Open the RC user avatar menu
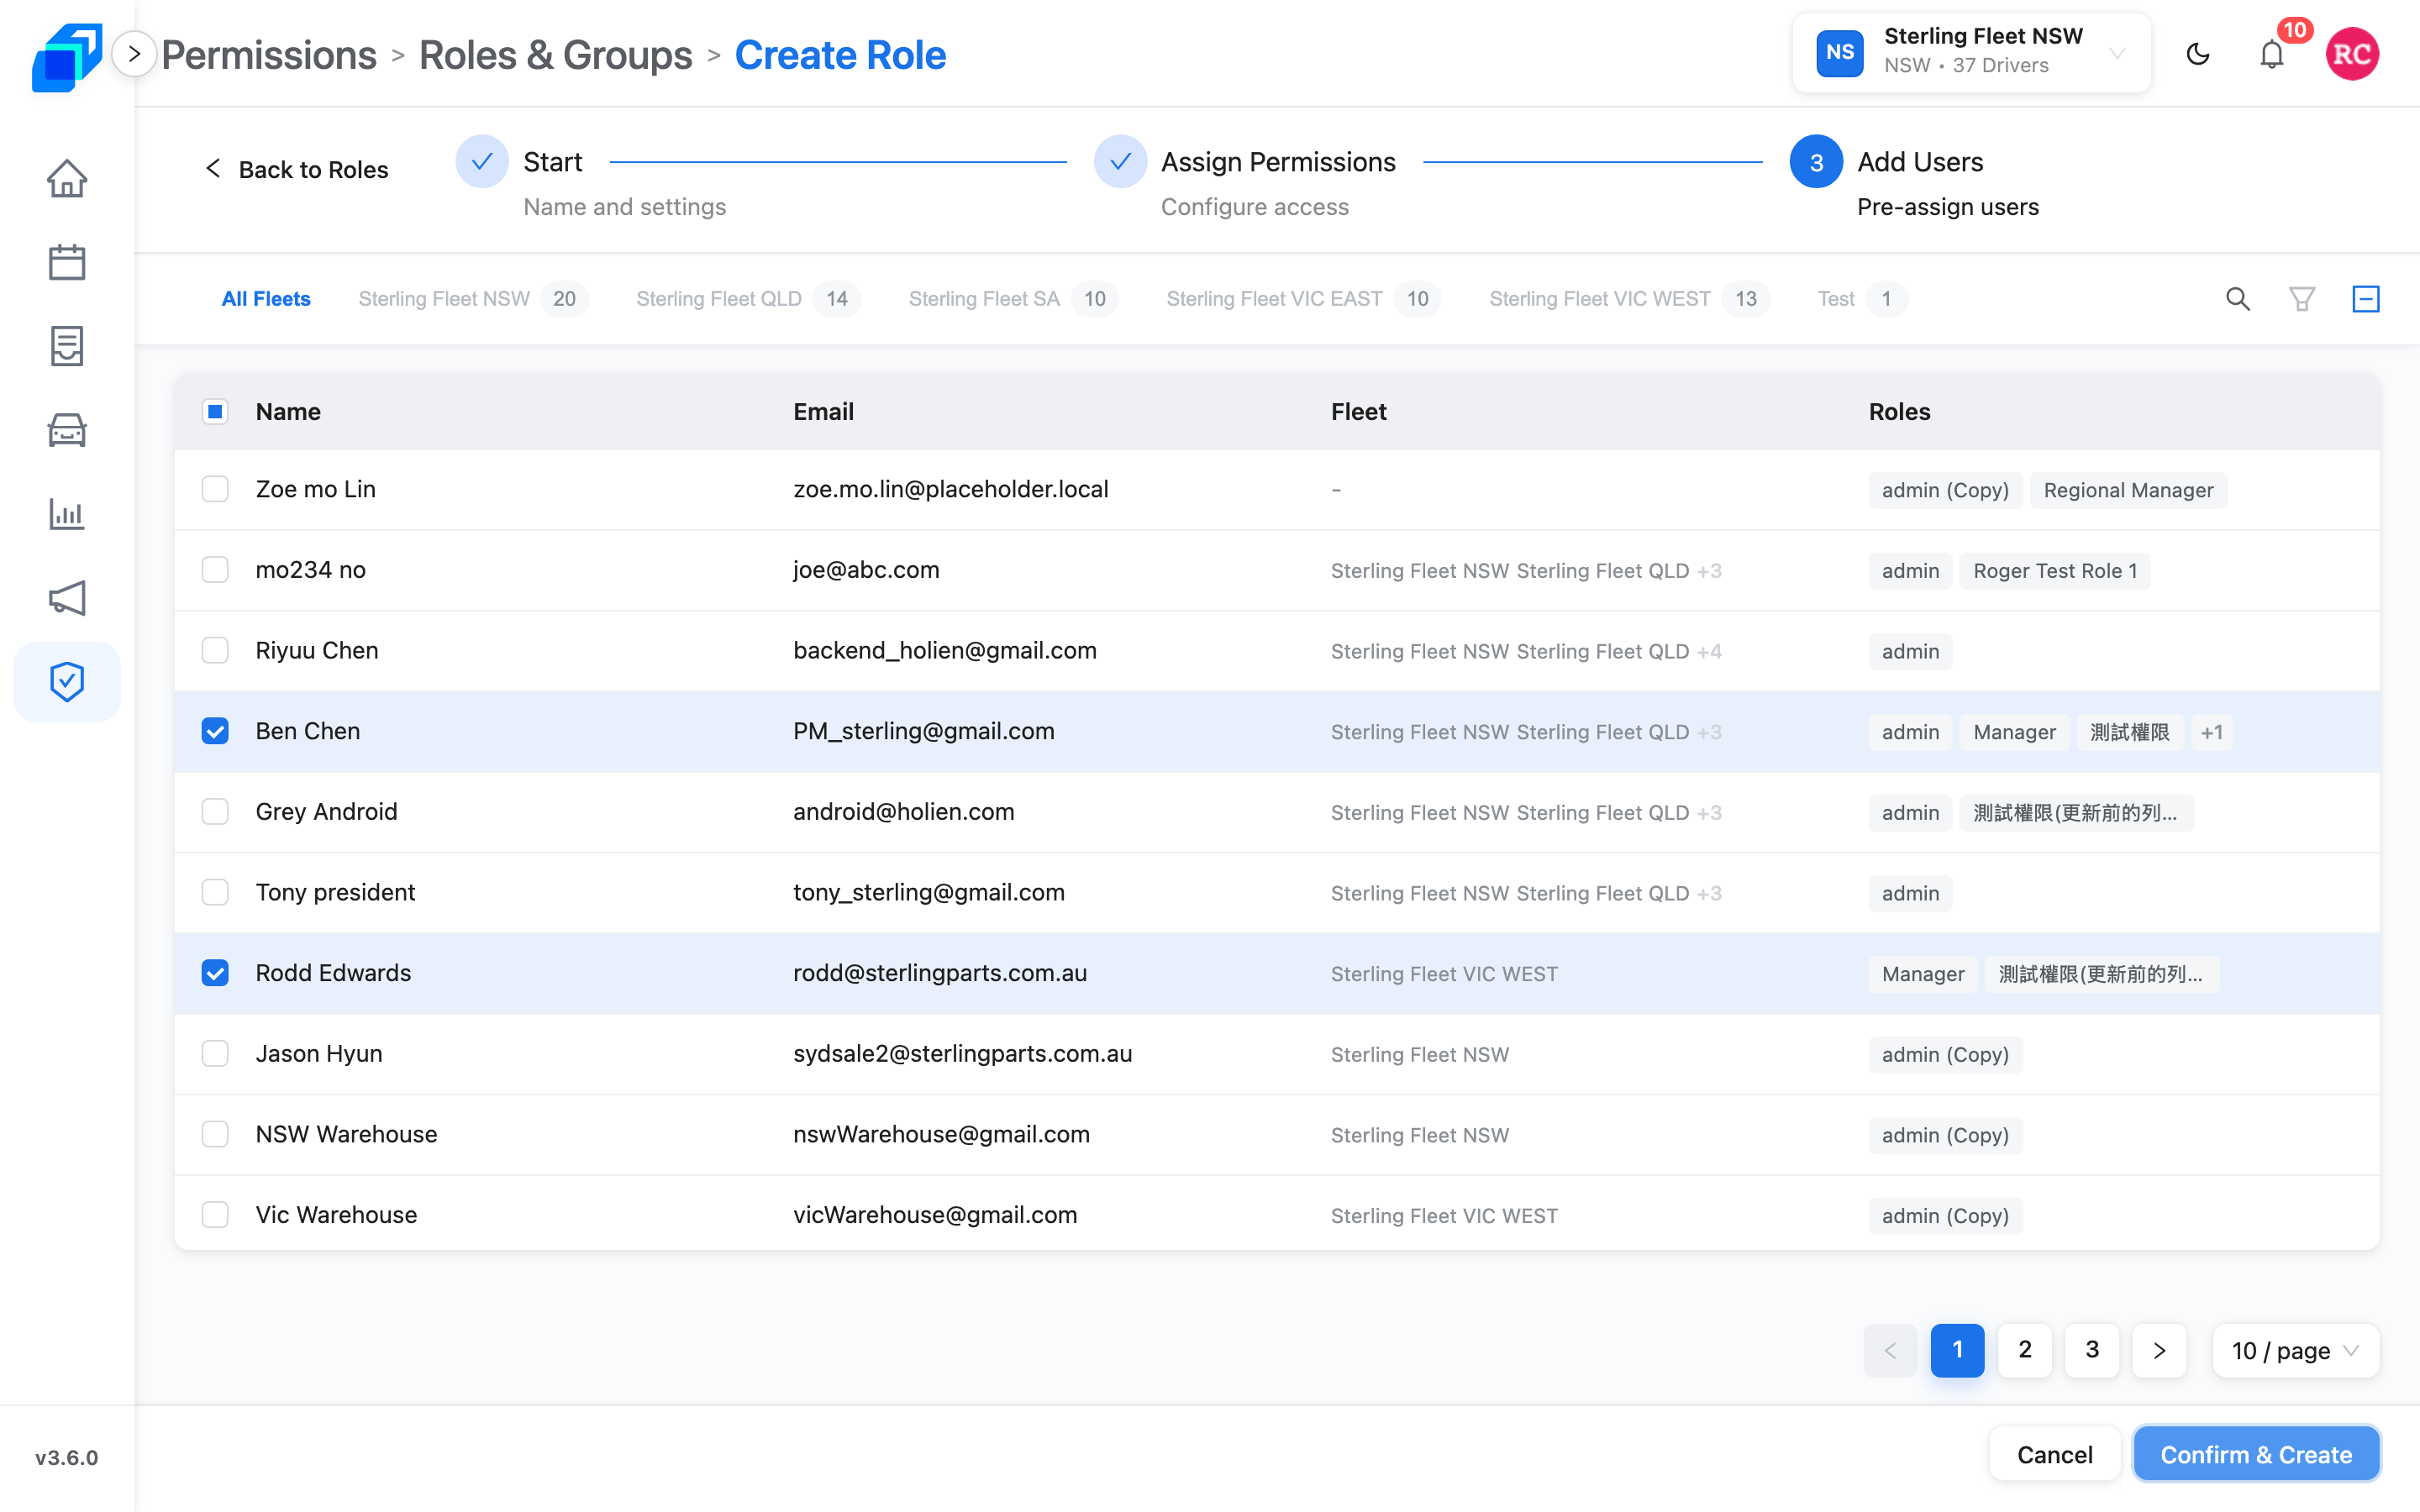Image resolution: width=2420 pixels, height=1512 pixels. [2352, 54]
